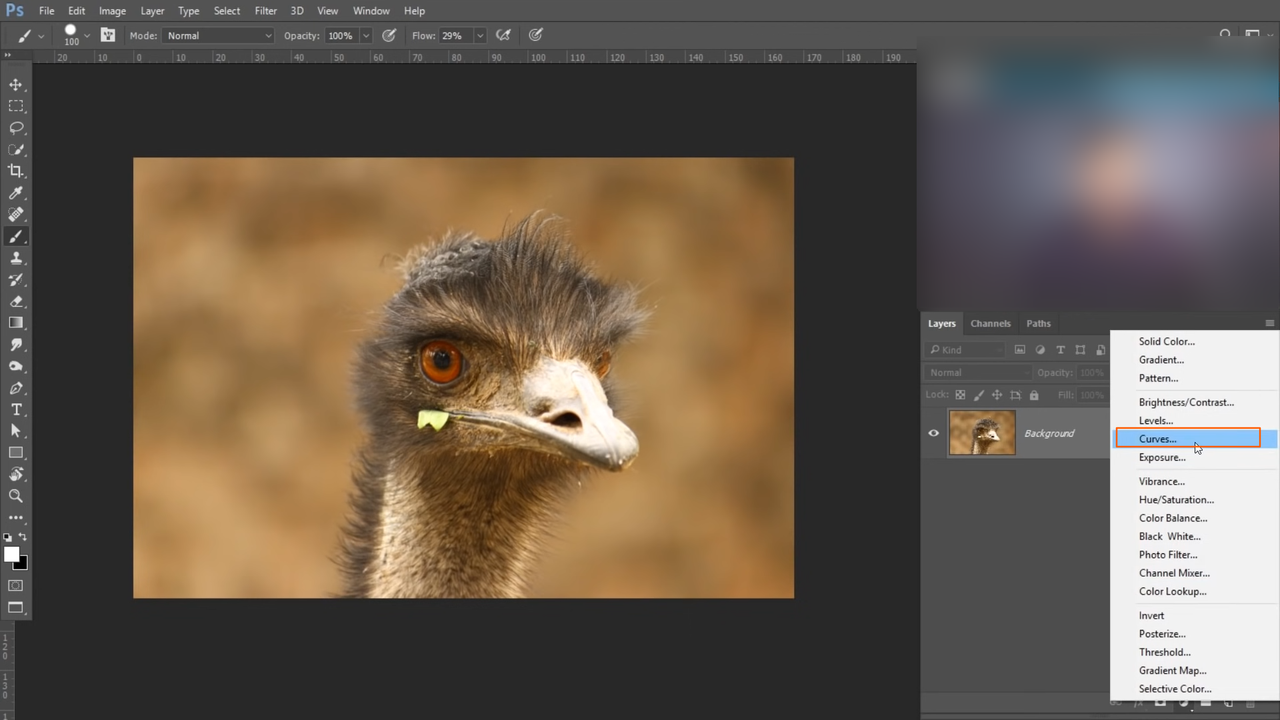Choose Curves from the adjustment menu

tap(1157, 438)
